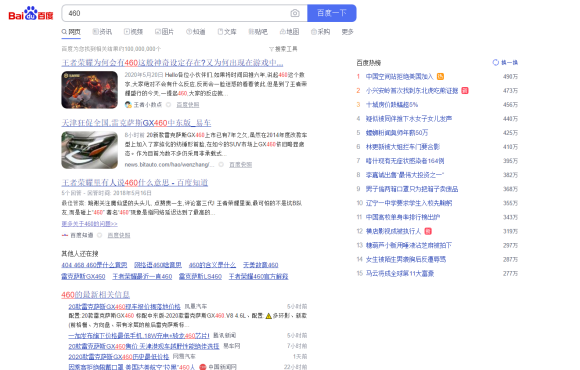Image resolution: width=580 pixels, height=370 pixels.
Task: Open the 王者荣耀为何会有460 result title
Action: pyautogui.click(x=172, y=63)
